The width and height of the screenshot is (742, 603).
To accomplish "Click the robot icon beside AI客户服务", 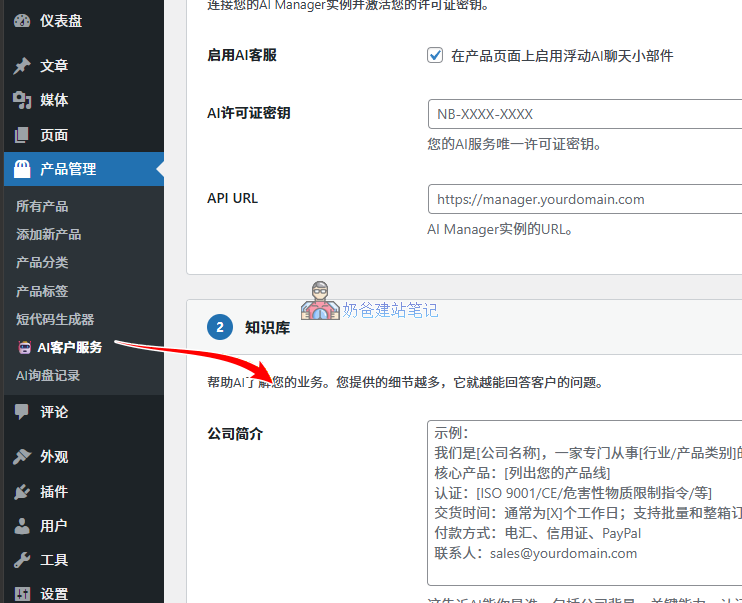I will tap(24, 347).
